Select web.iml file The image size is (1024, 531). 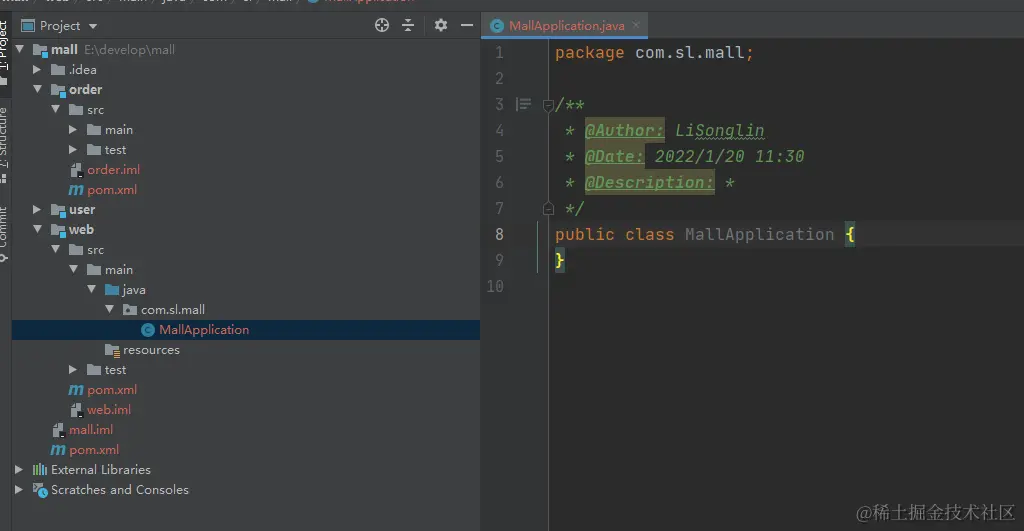coord(108,410)
